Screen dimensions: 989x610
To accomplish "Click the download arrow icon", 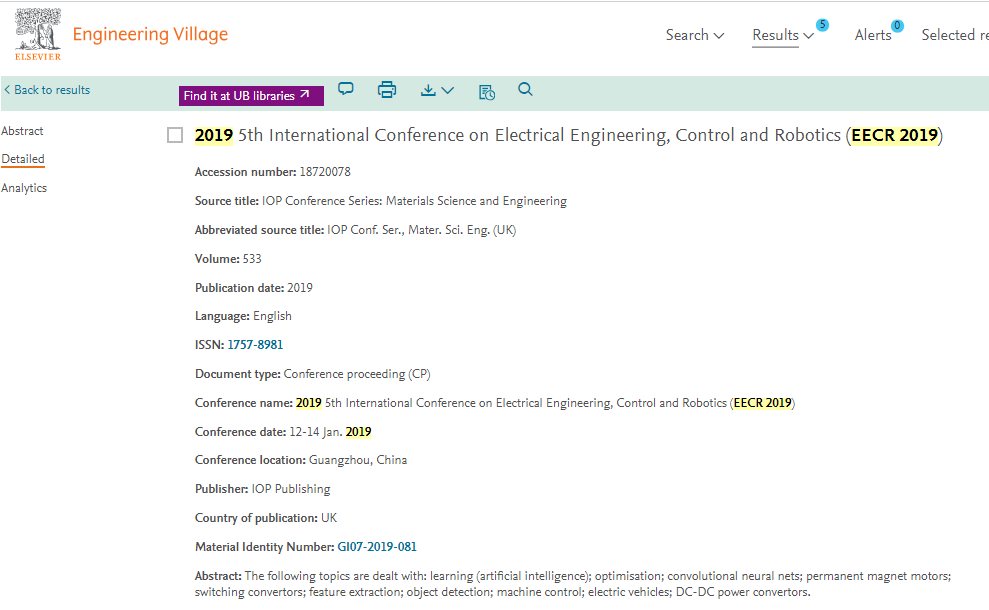I will click(428, 90).
